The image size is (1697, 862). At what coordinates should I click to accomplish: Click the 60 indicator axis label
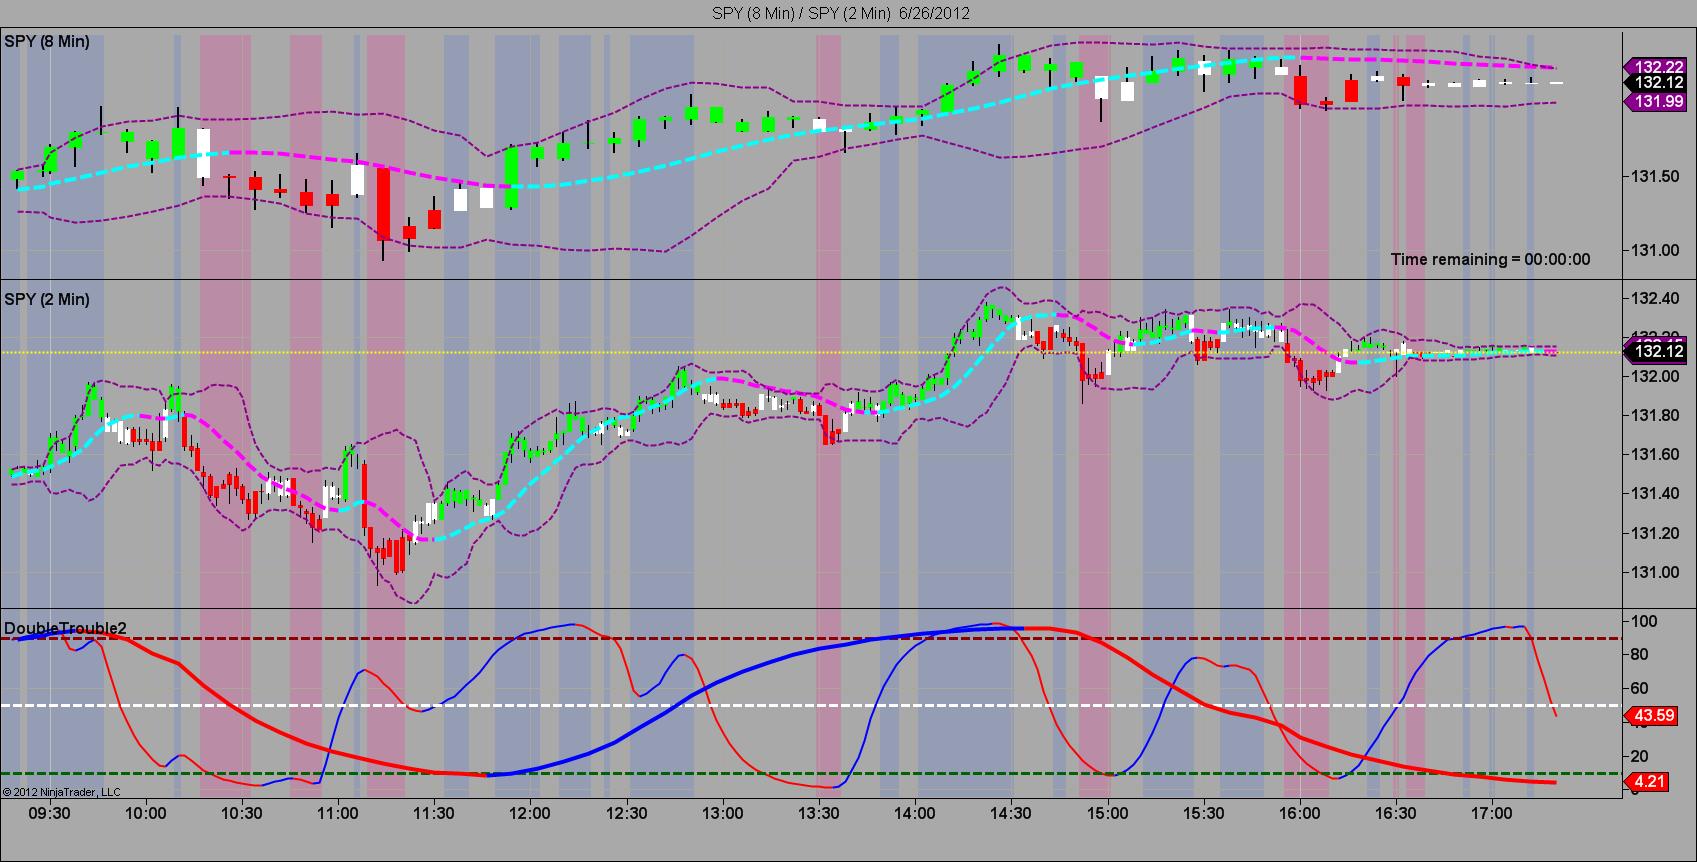[1641, 688]
